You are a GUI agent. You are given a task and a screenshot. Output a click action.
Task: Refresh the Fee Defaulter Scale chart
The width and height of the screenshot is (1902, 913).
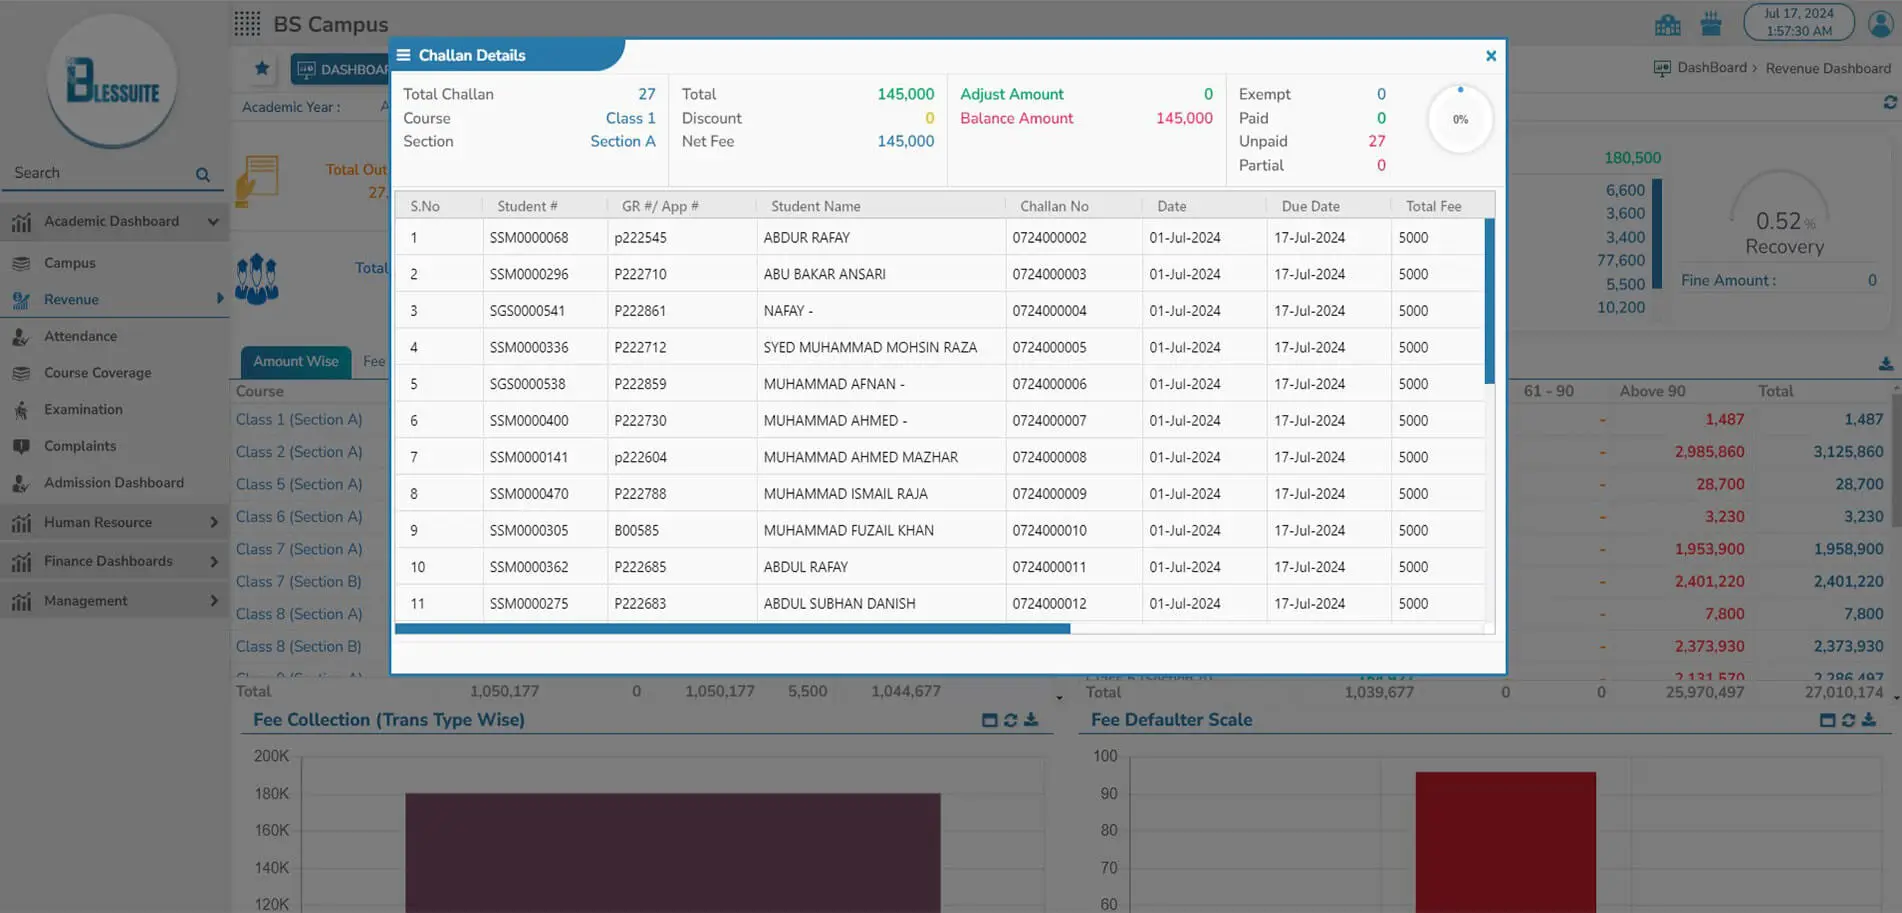pos(1848,720)
